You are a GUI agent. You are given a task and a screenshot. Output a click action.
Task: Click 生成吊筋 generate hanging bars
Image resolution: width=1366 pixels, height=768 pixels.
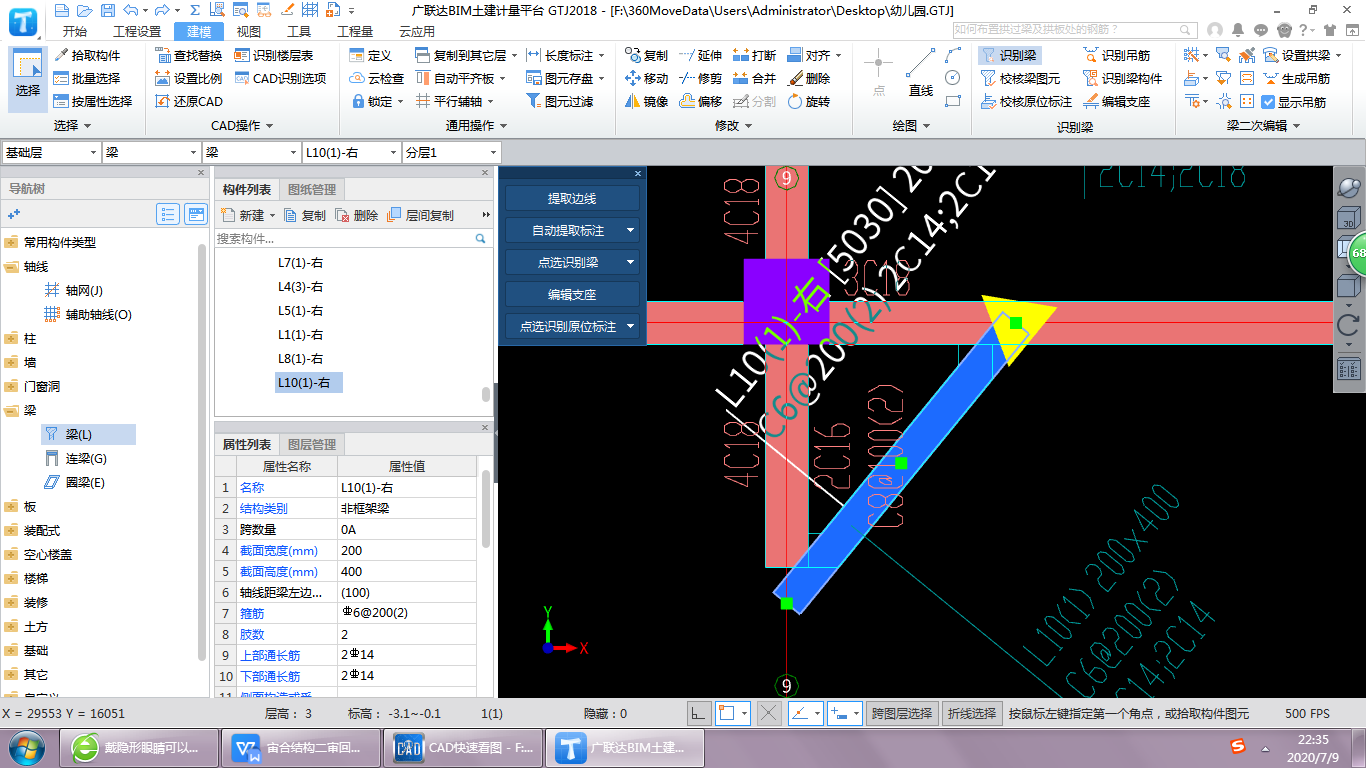point(1296,78)
